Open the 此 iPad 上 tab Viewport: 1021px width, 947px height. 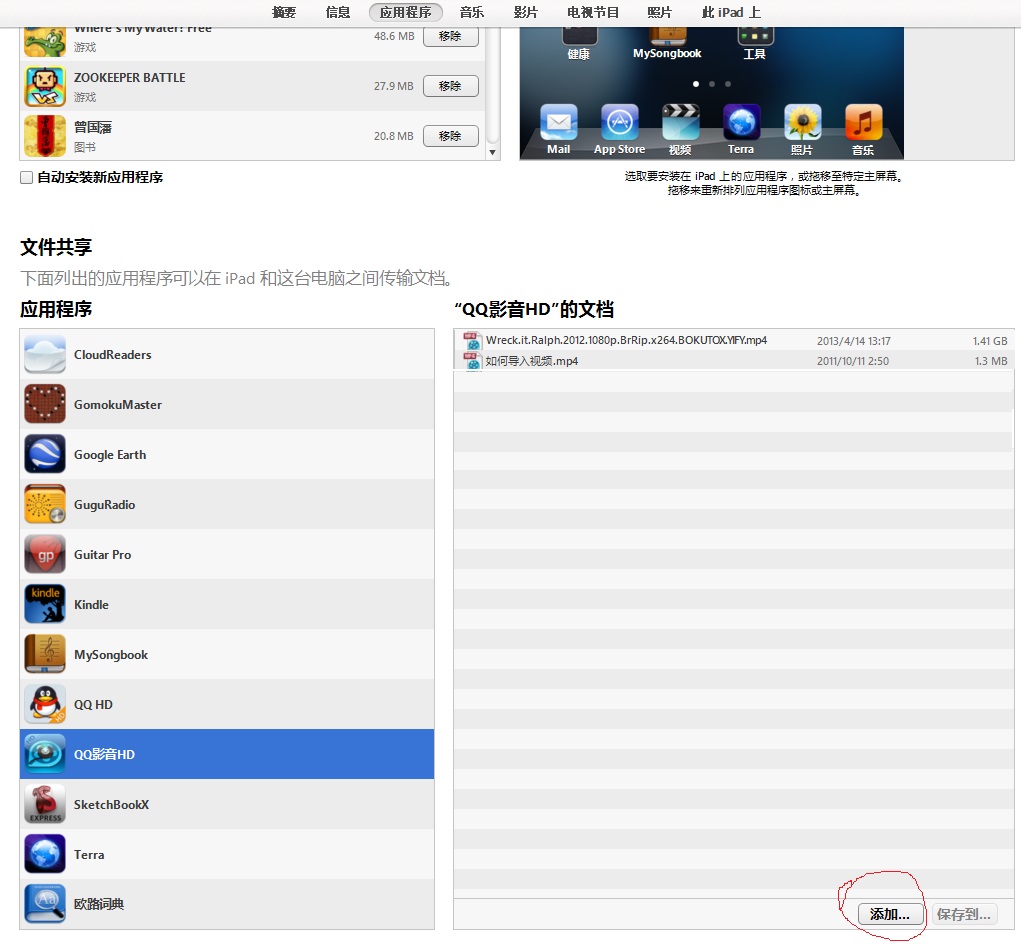pos(731,12)
